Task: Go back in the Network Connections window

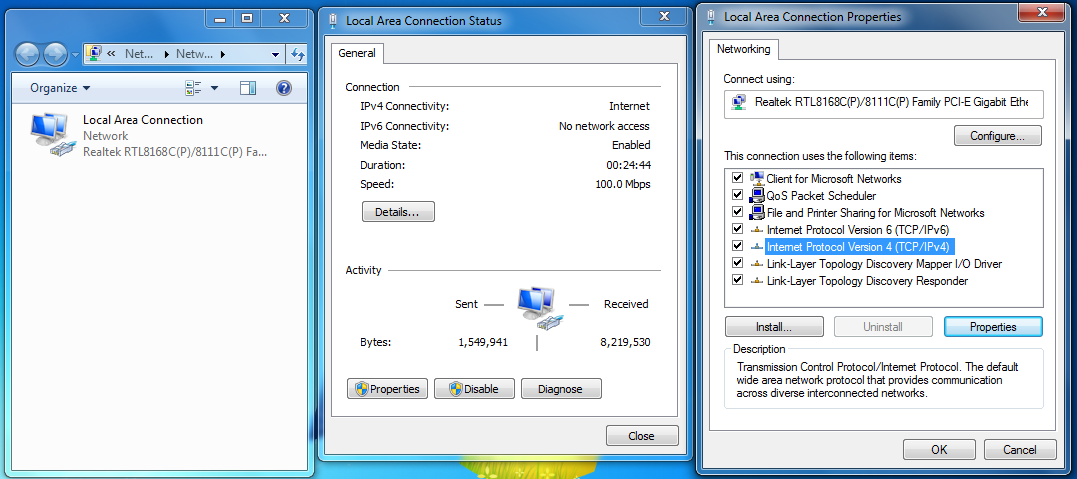Action: (27, 54)
